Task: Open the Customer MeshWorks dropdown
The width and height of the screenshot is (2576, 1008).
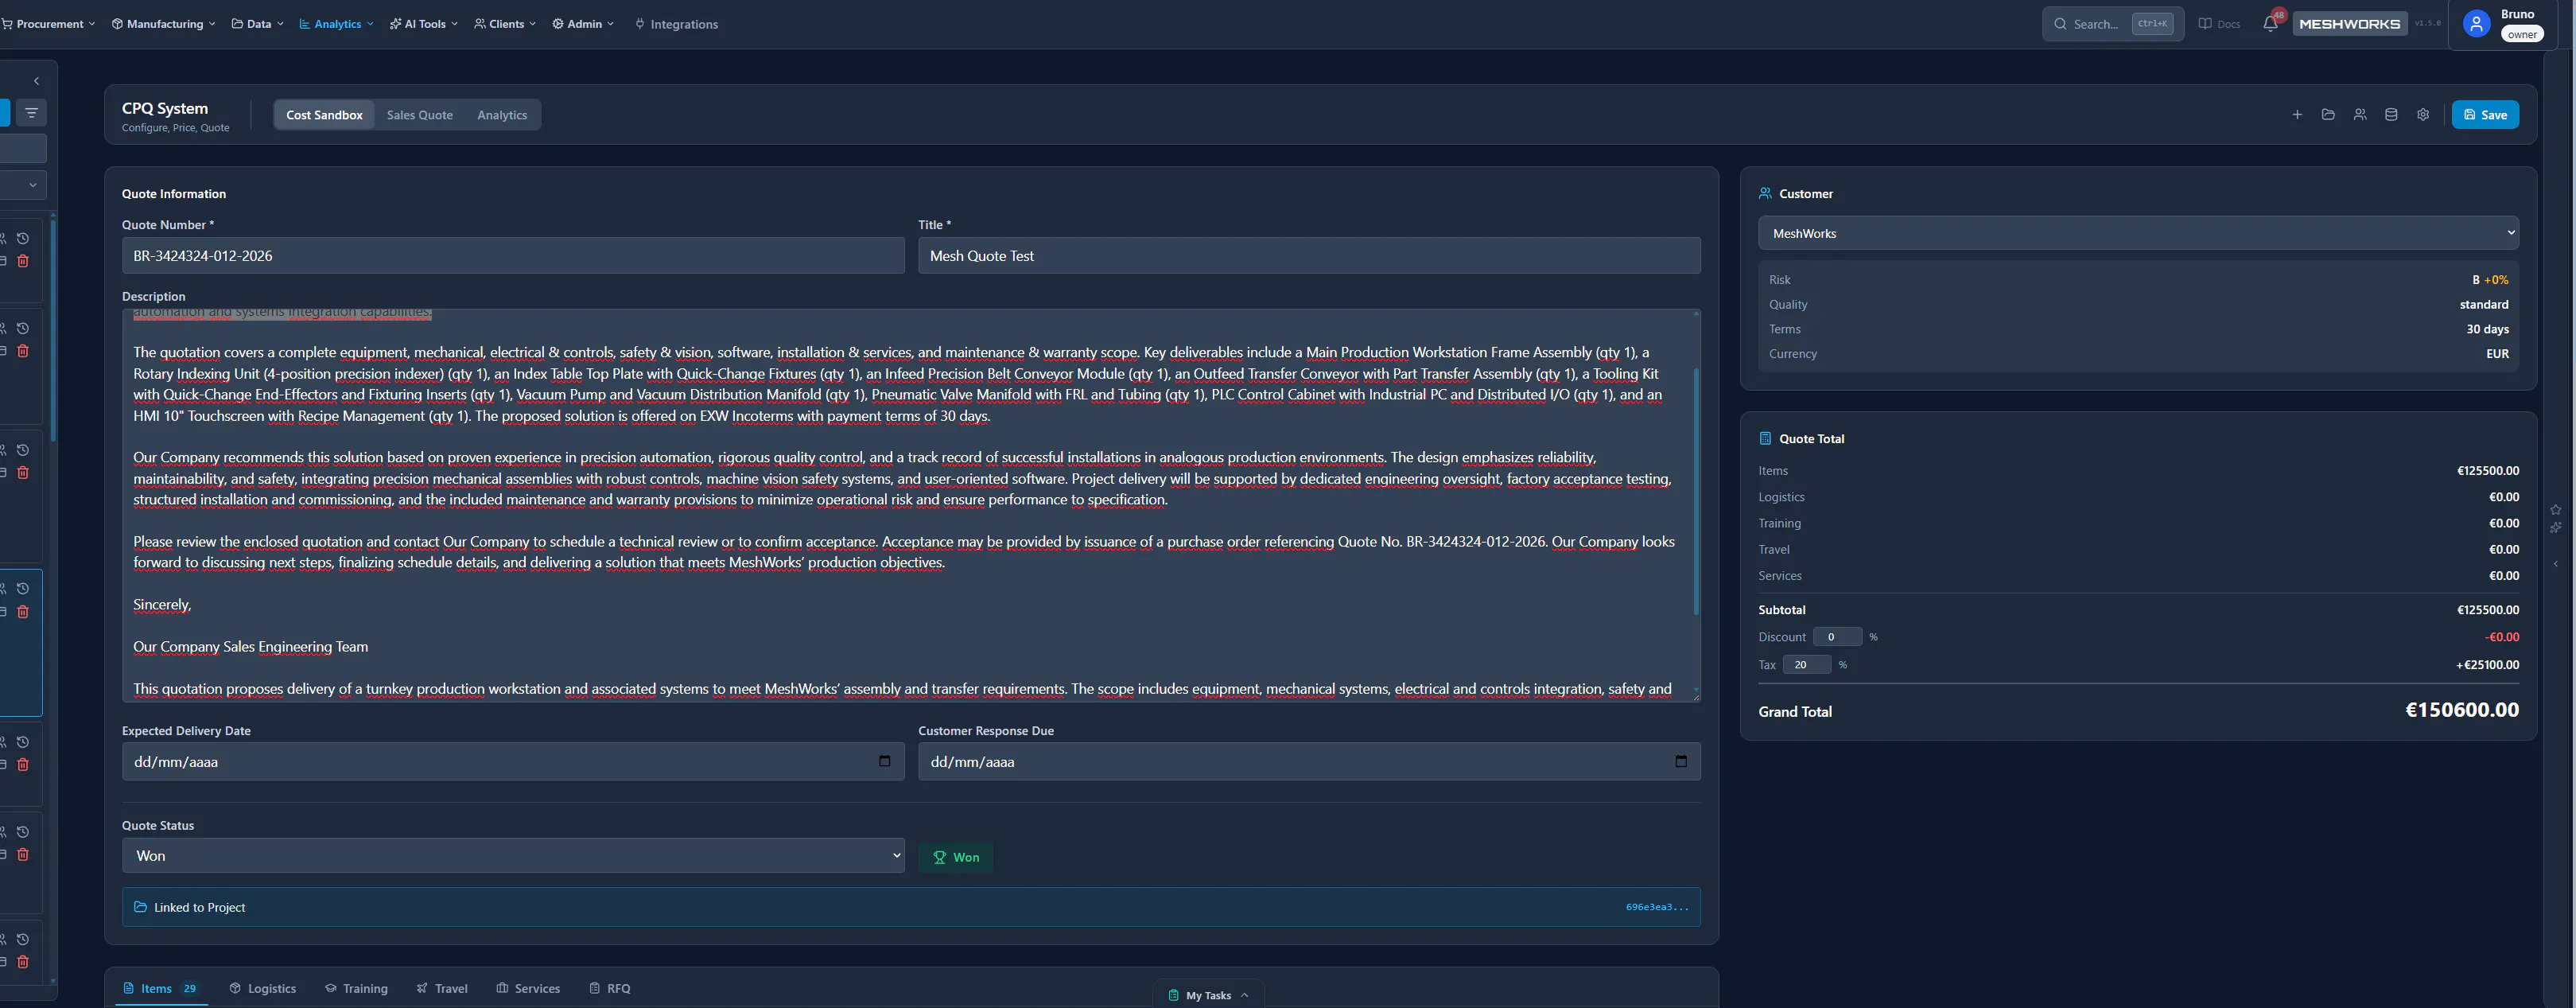Action: (2138, 233)
